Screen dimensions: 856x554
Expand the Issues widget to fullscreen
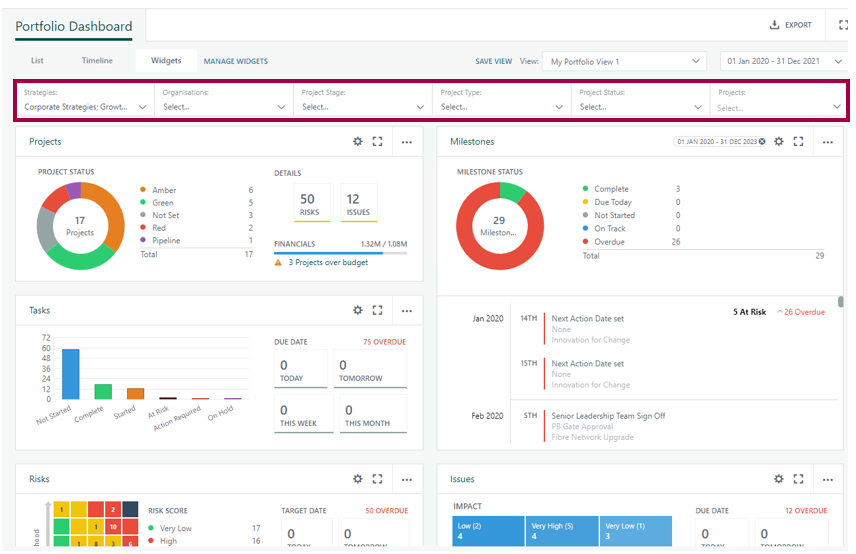799,479
